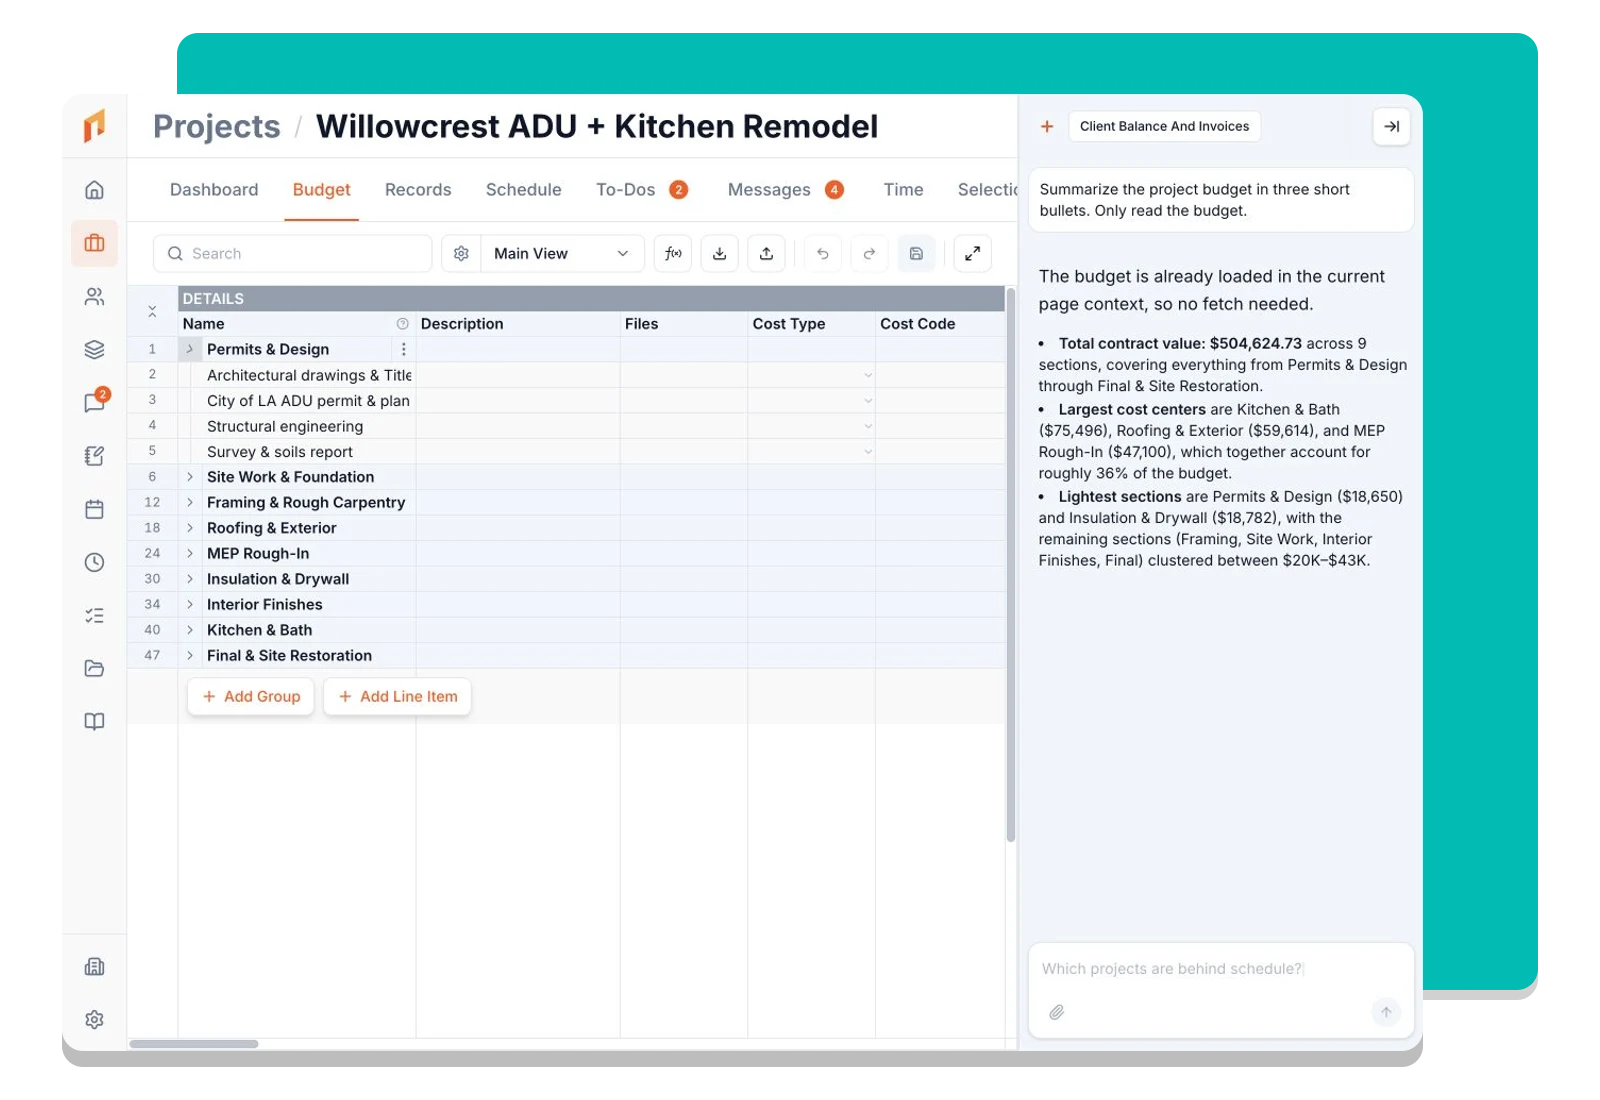Click the attachment paperclip icon
The width and height of the screenshot is (1600, 1100).
pos(1056,1012)
